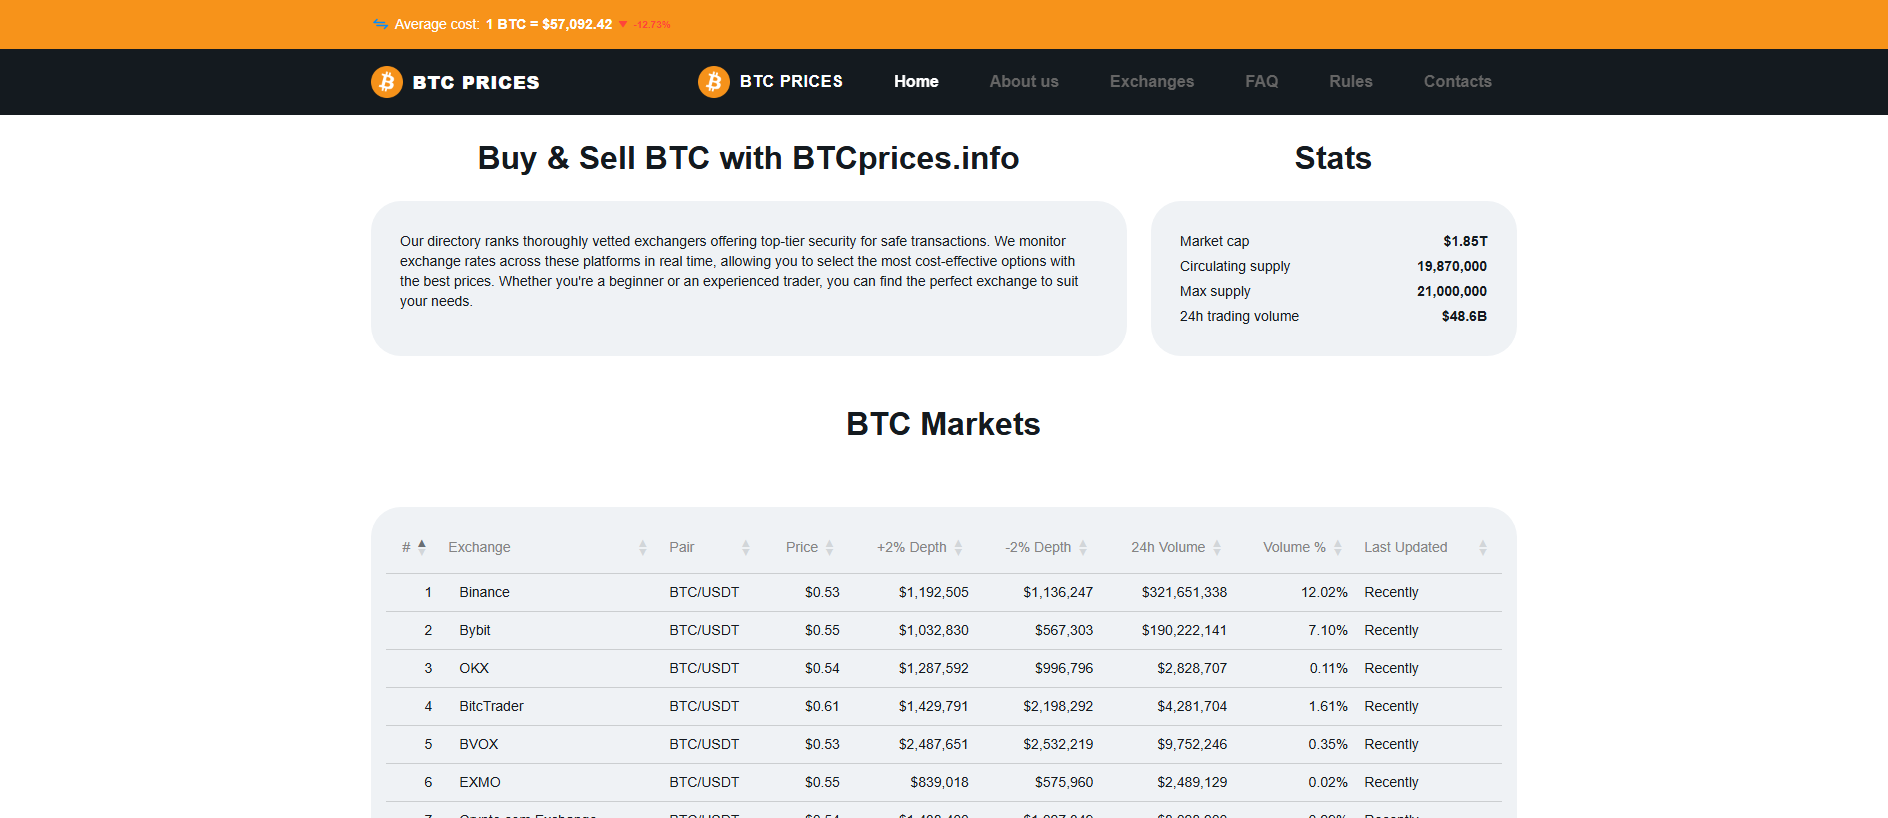Open the About us page
The width and height of the screenshot is (1888, 818).
click(x=1024, y=82)
